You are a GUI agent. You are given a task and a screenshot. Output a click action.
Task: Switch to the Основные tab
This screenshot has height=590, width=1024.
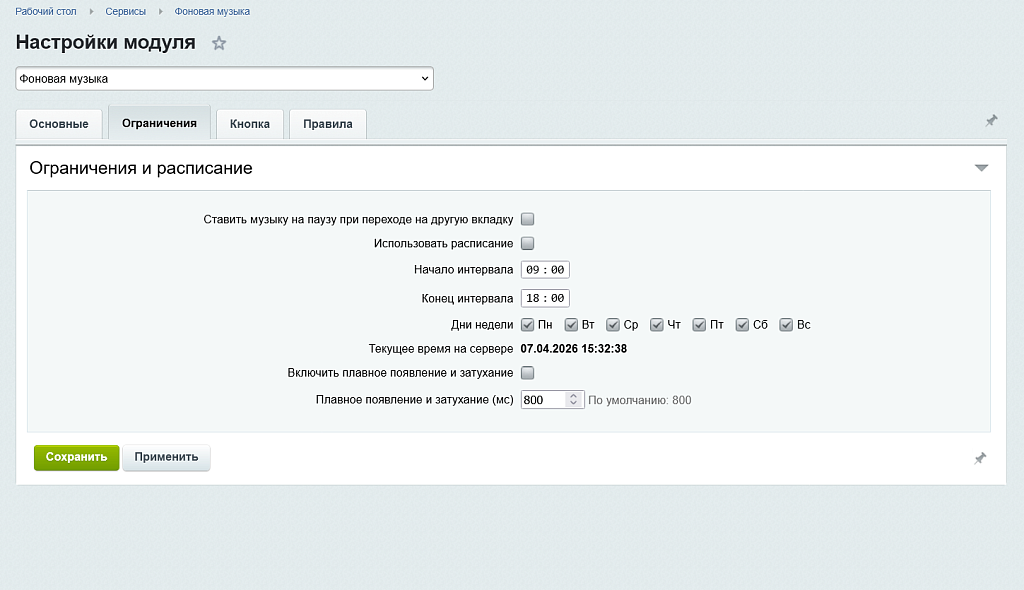tap(59, 124)
